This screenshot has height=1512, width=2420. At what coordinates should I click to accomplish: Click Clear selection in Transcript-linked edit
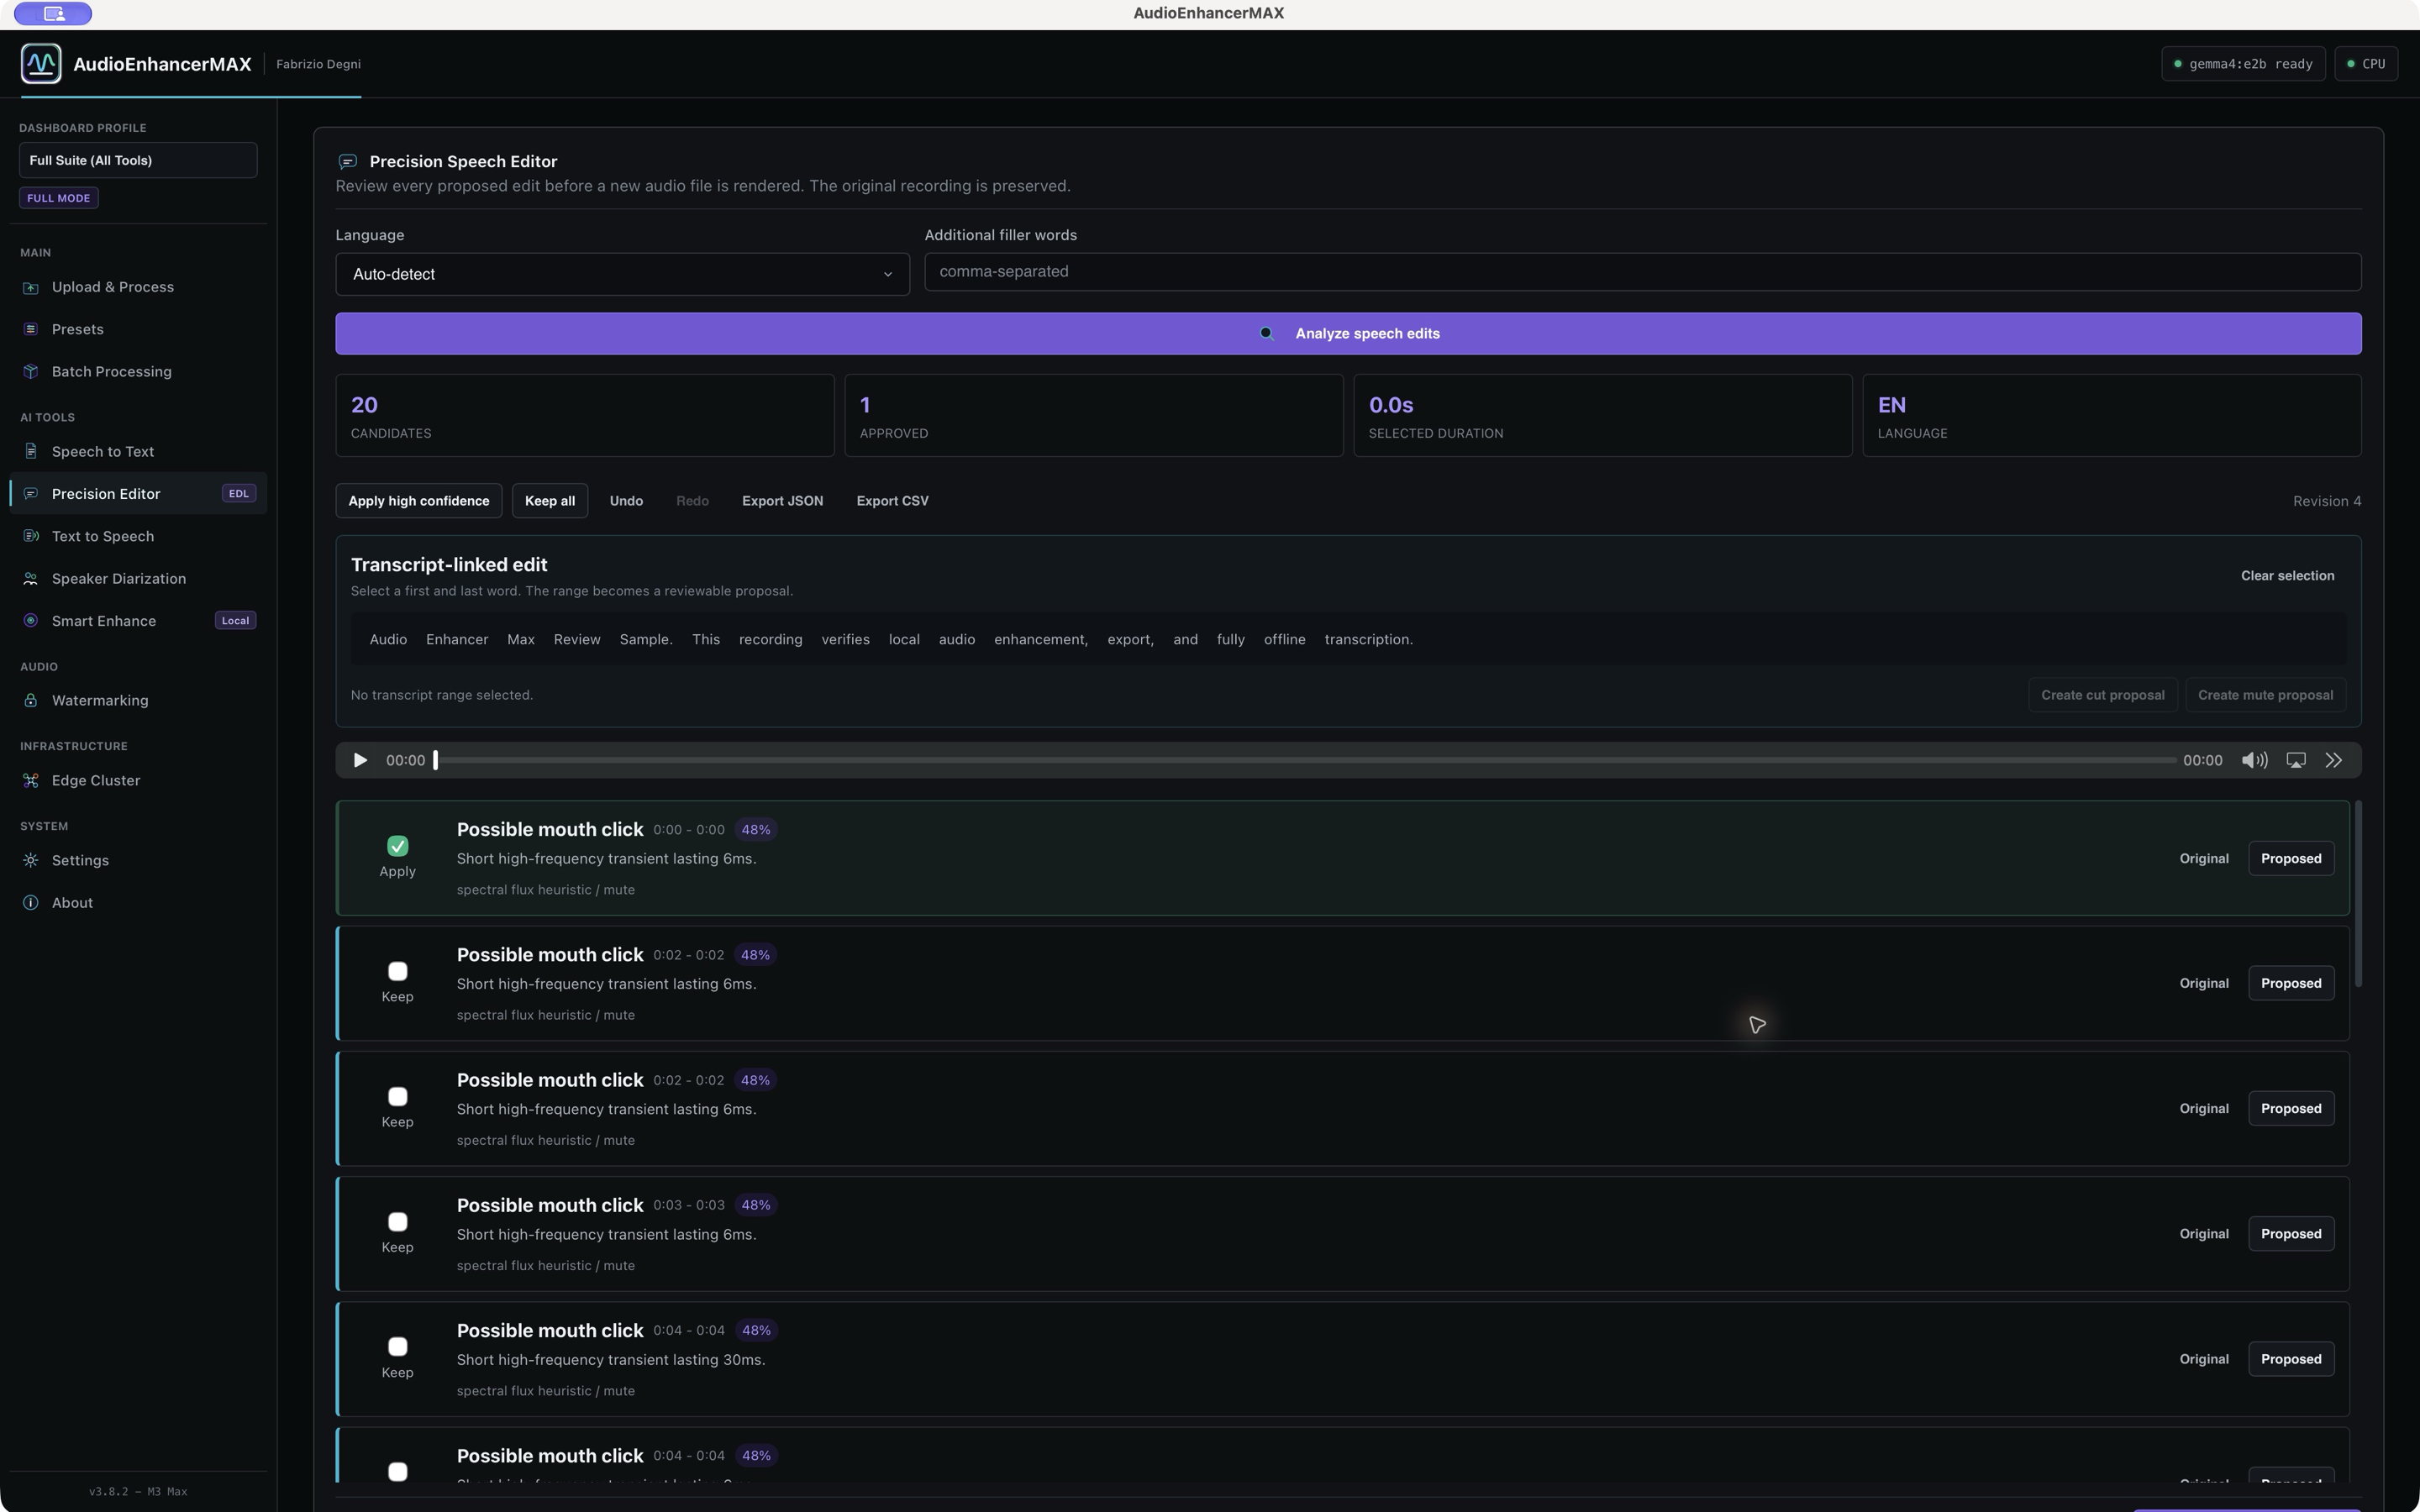tap(2287, 576)
